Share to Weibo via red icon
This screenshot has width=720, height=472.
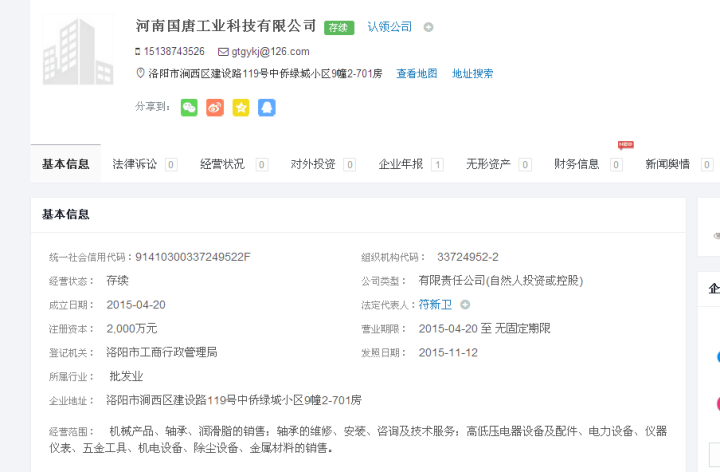215,107
